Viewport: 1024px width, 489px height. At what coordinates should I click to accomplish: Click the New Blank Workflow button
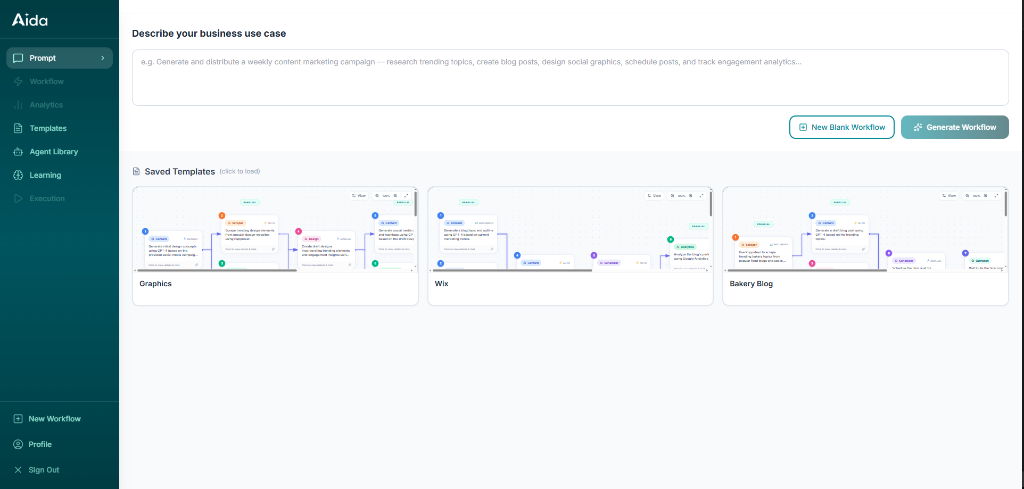(841, 127)
